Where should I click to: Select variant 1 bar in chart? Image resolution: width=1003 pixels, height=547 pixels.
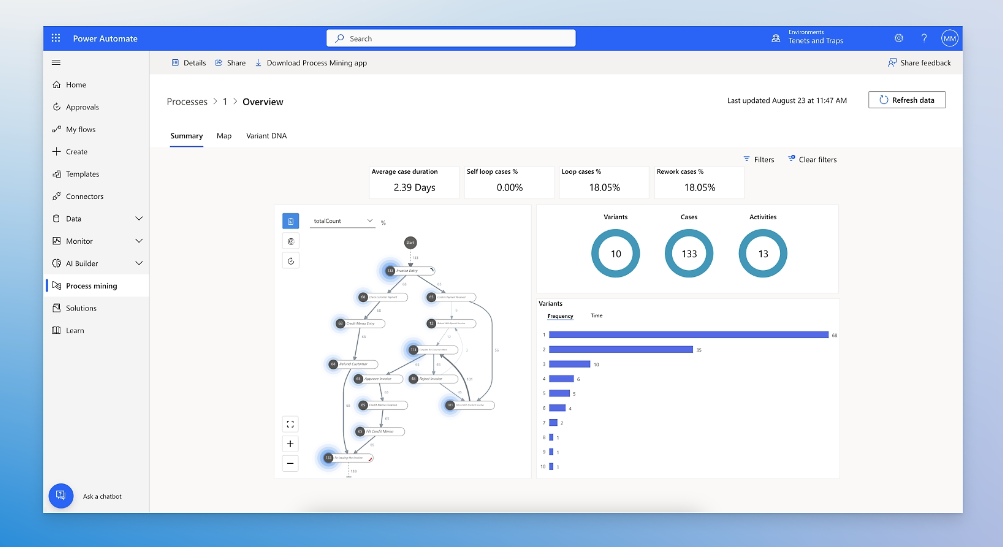[688, 335]
